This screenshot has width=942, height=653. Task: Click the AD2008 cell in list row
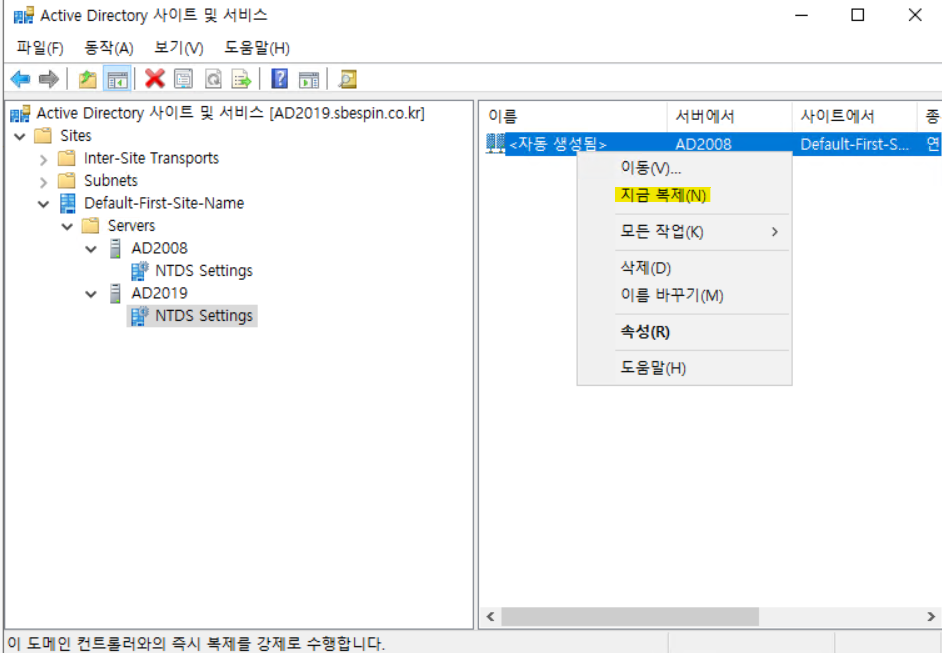(x=703, y=145)
